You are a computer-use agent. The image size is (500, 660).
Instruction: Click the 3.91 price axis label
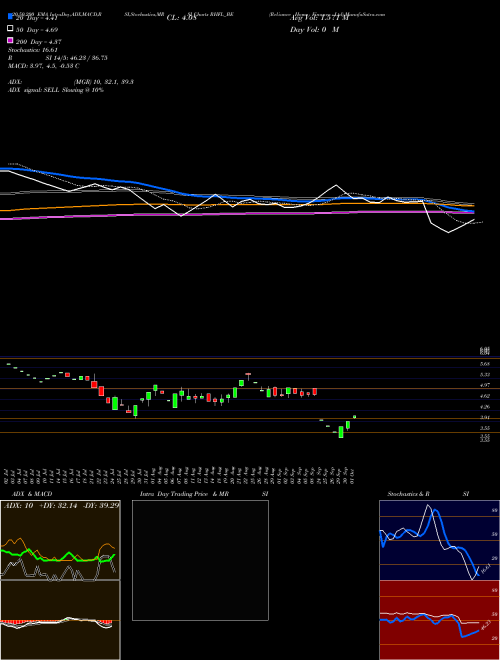[x=485, y=417]
